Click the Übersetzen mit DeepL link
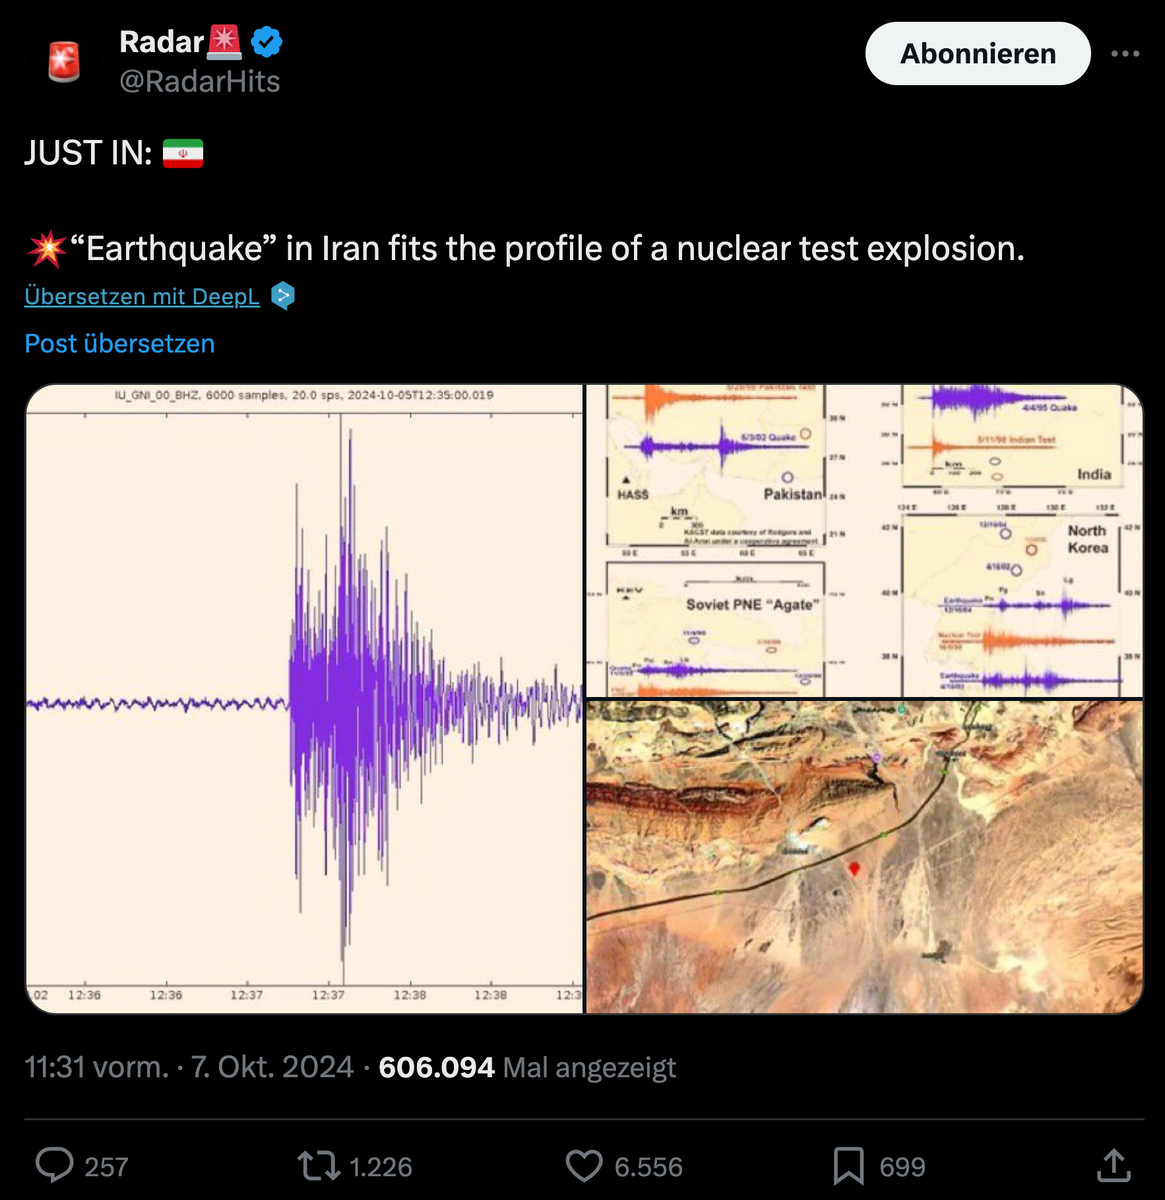The width and height of the screenshot is (1165, 1200). pos(142,296)
